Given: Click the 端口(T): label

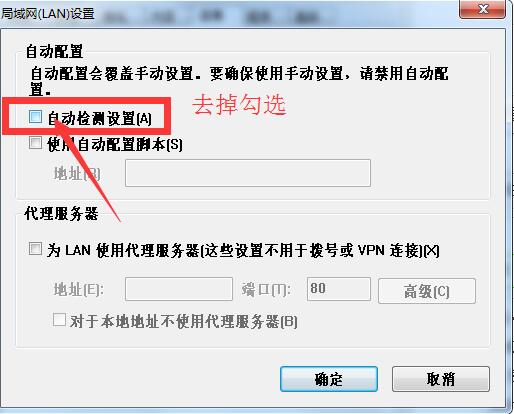Looking at the screenshot, I should pos(266,289).
